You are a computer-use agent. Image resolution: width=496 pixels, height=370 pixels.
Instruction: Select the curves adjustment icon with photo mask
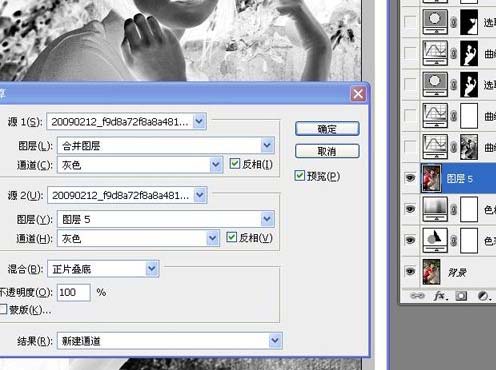coord(435,147)
